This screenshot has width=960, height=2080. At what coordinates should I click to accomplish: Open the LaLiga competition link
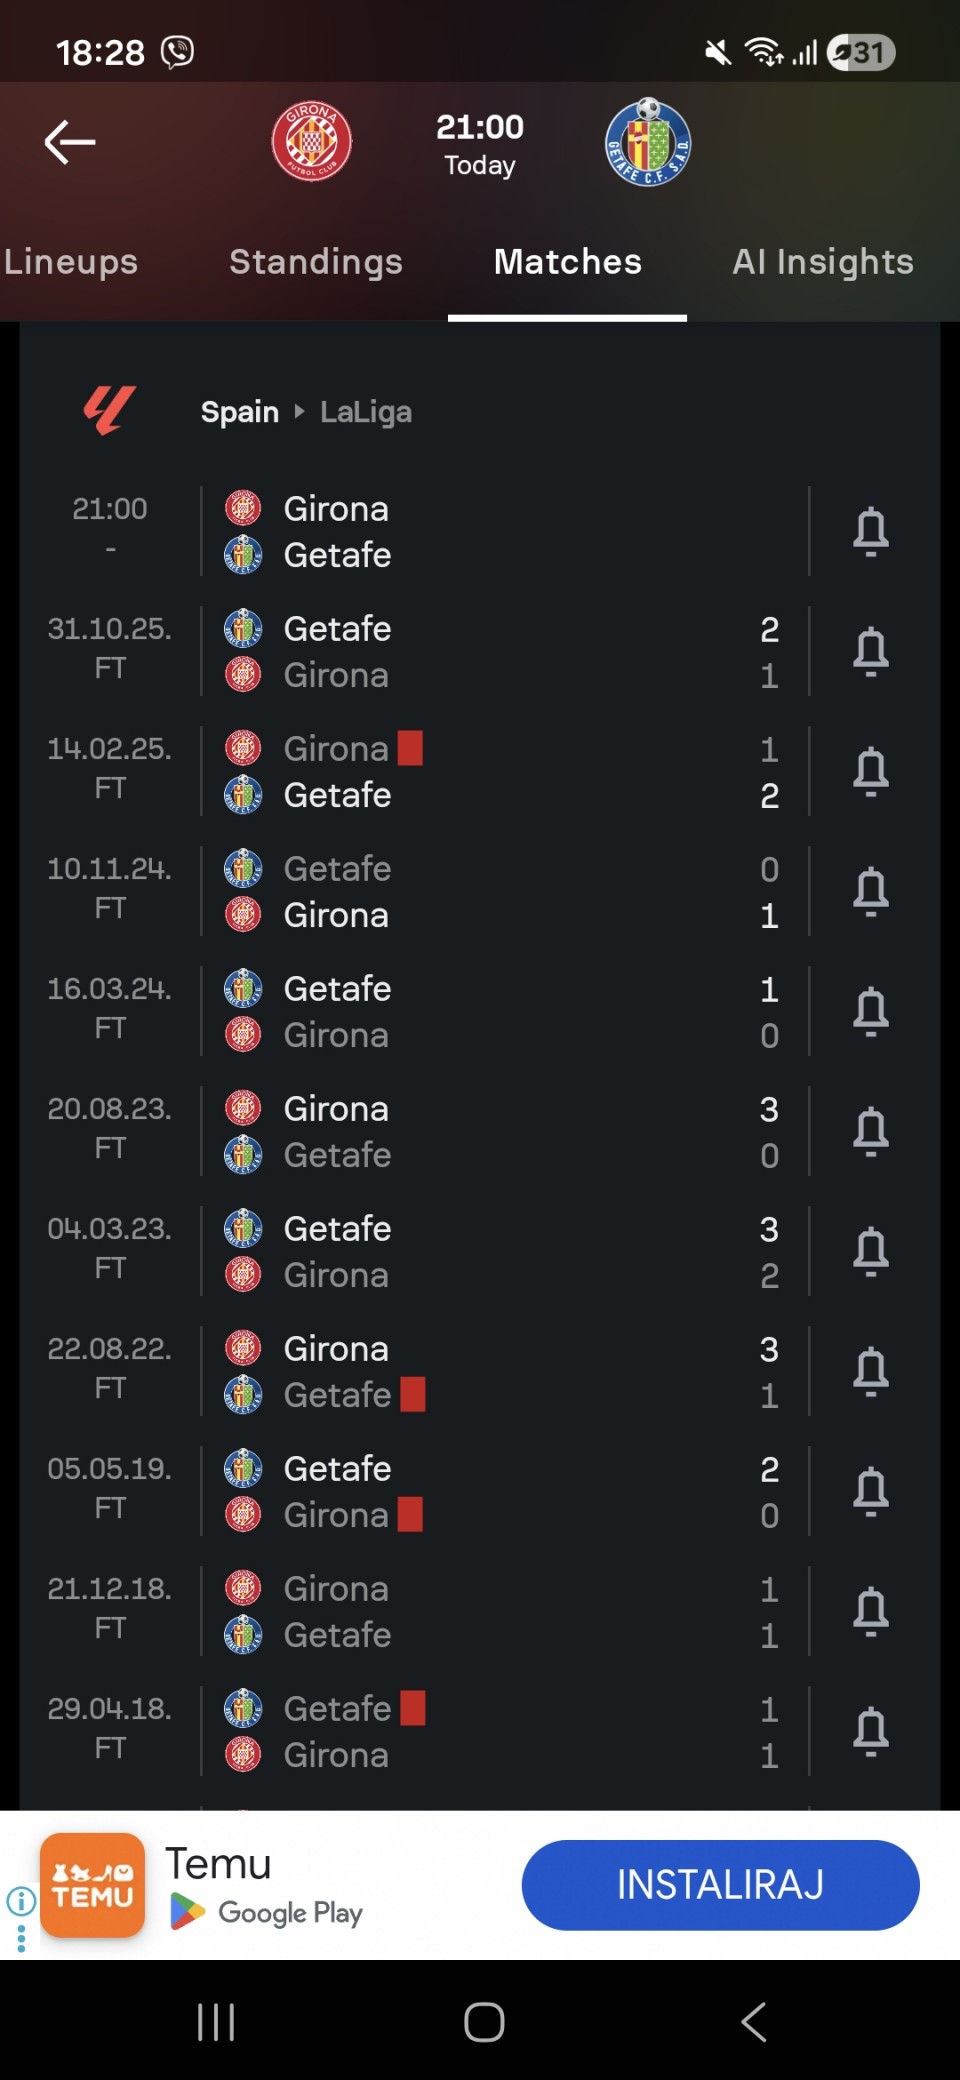tap(366, 412)
